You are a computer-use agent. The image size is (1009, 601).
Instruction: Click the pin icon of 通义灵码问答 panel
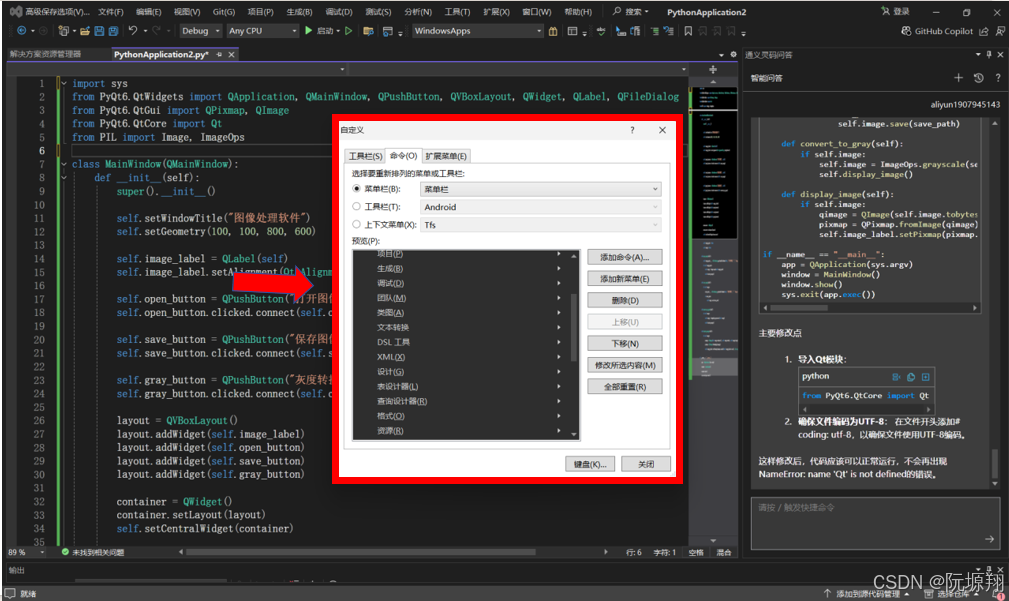[989, 55]
